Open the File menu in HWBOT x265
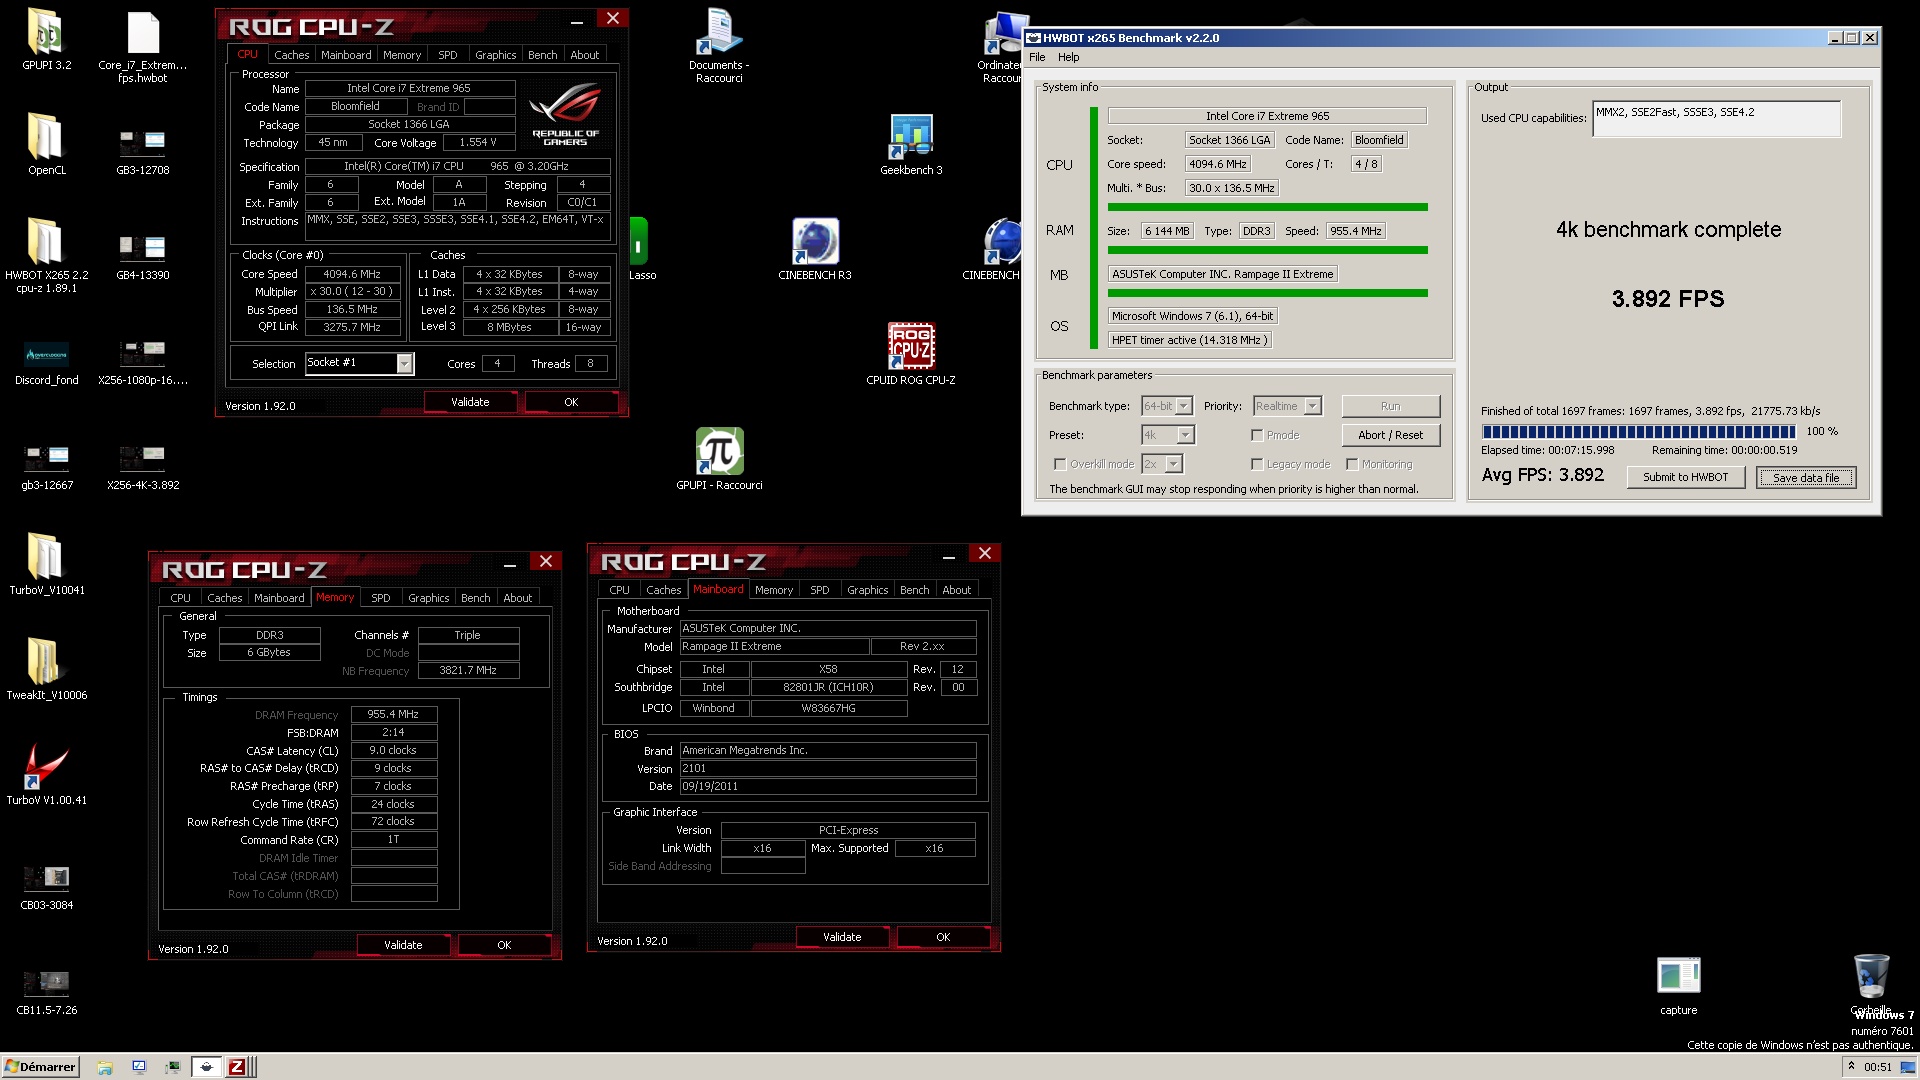The image size is (1920, 1080). 1037,57
